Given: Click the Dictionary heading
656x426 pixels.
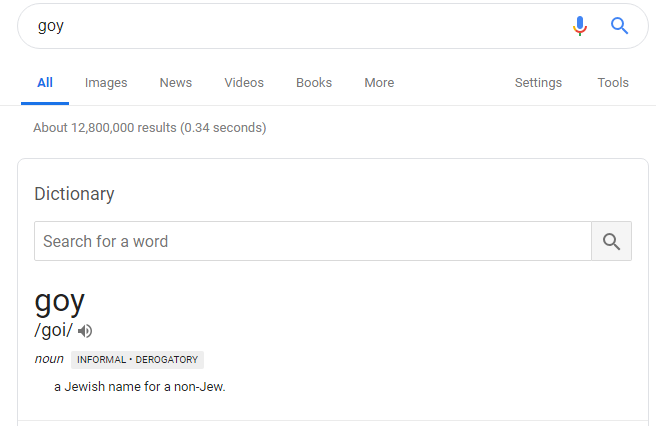Looking at the screenshot, I should (x=74, y=194).
